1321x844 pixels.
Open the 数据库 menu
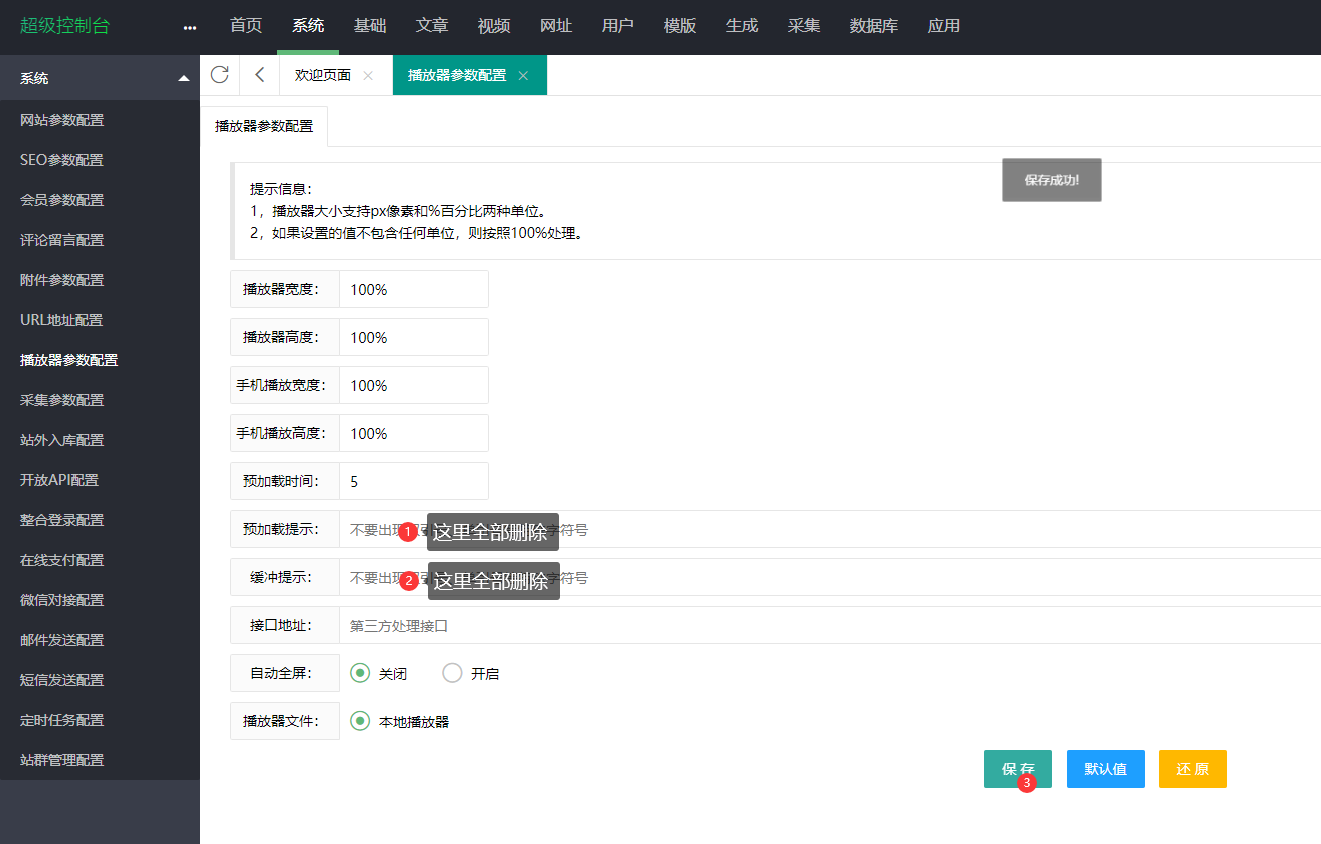(x=873, y=26)
